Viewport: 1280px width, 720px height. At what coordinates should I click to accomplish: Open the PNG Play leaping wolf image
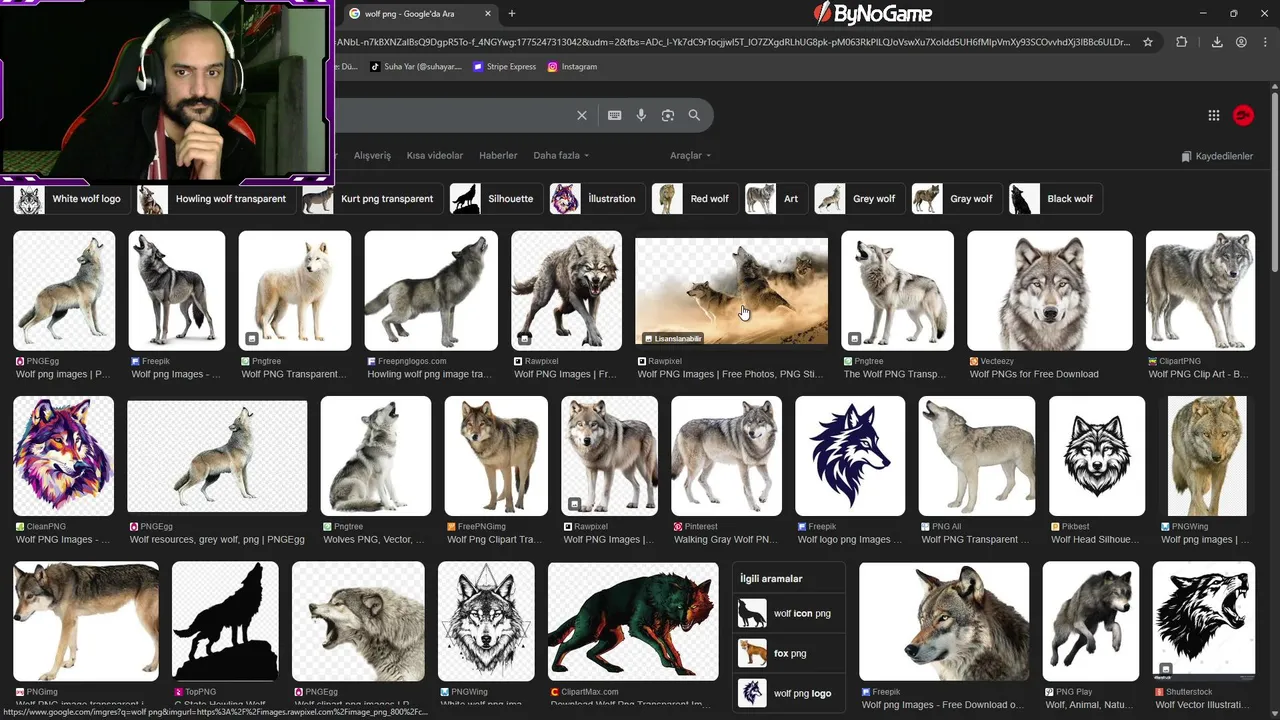pyautogui.click(x=1091, y=621)
